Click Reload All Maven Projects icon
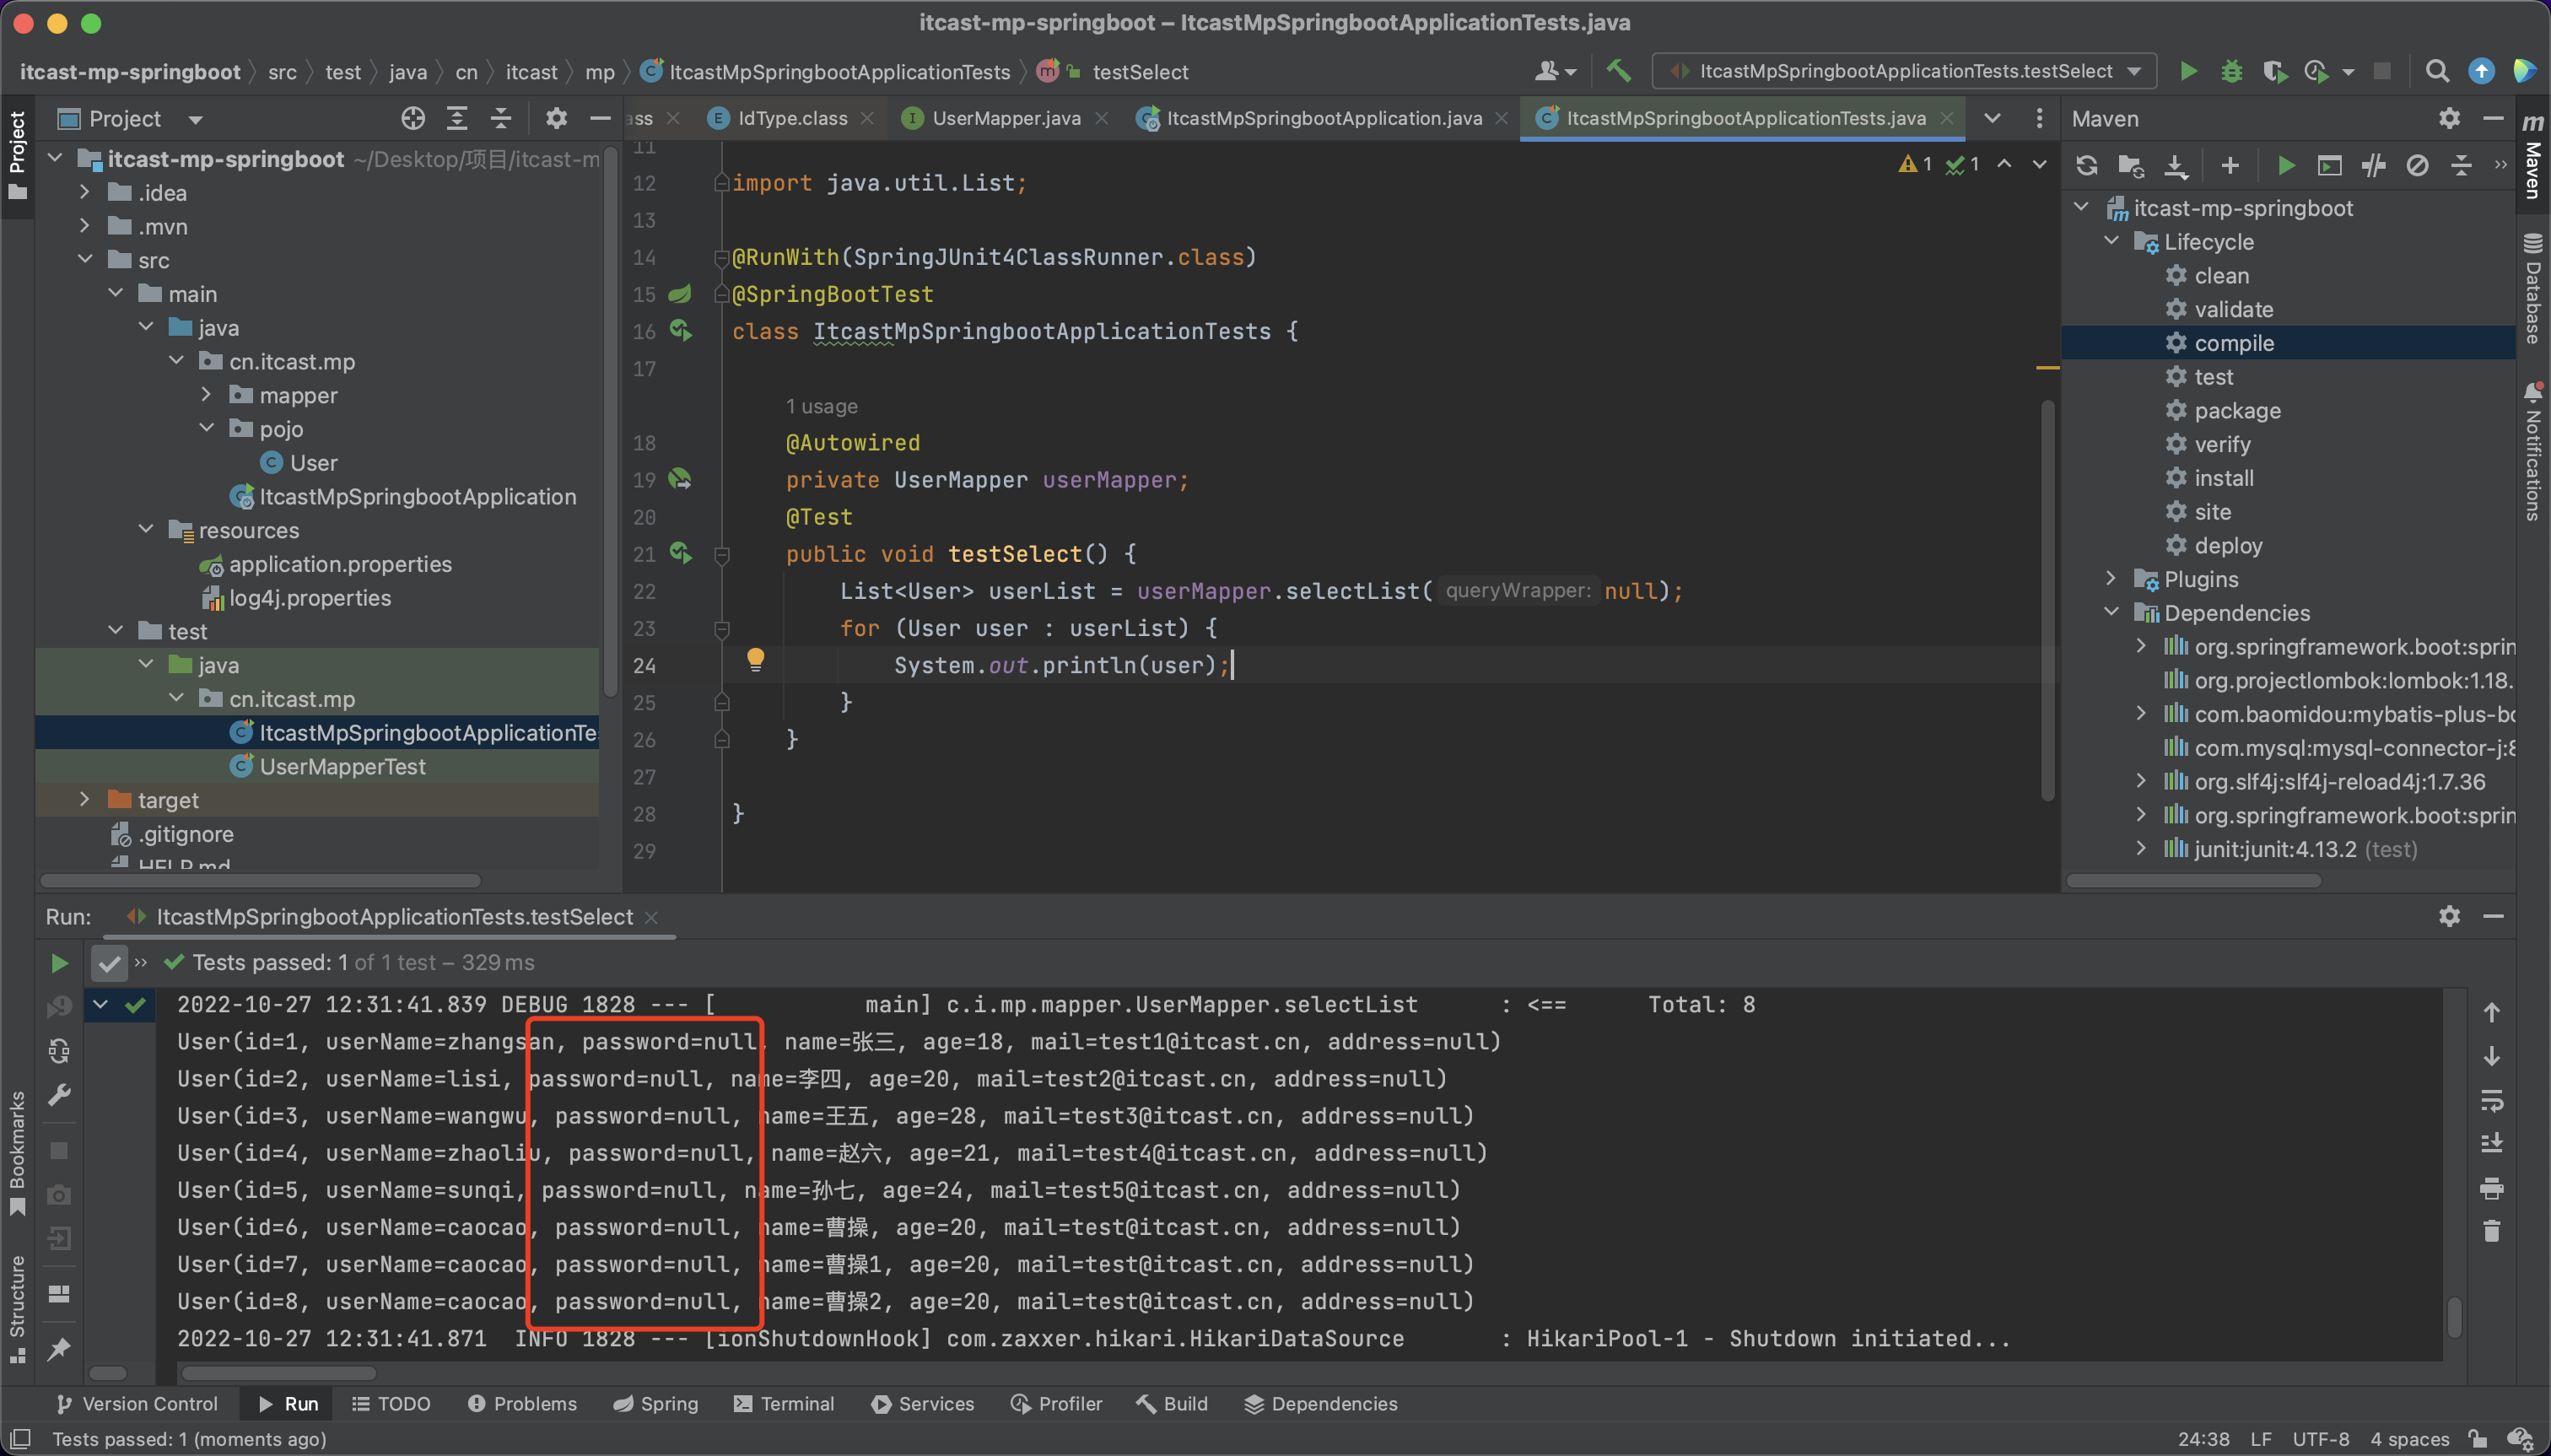The width and height of the screenshot is (2551, 1456). [x=2086, y=166]
